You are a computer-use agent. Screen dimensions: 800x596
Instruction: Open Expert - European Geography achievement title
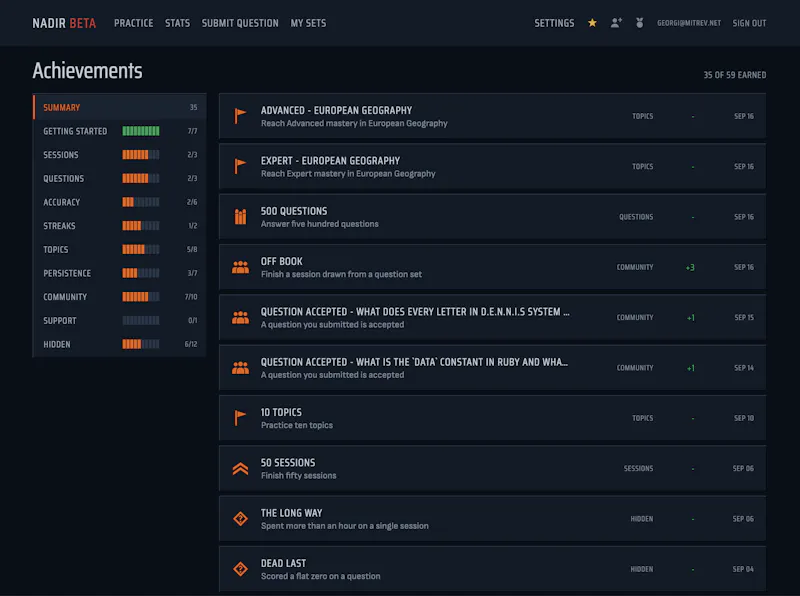point(330,161)
